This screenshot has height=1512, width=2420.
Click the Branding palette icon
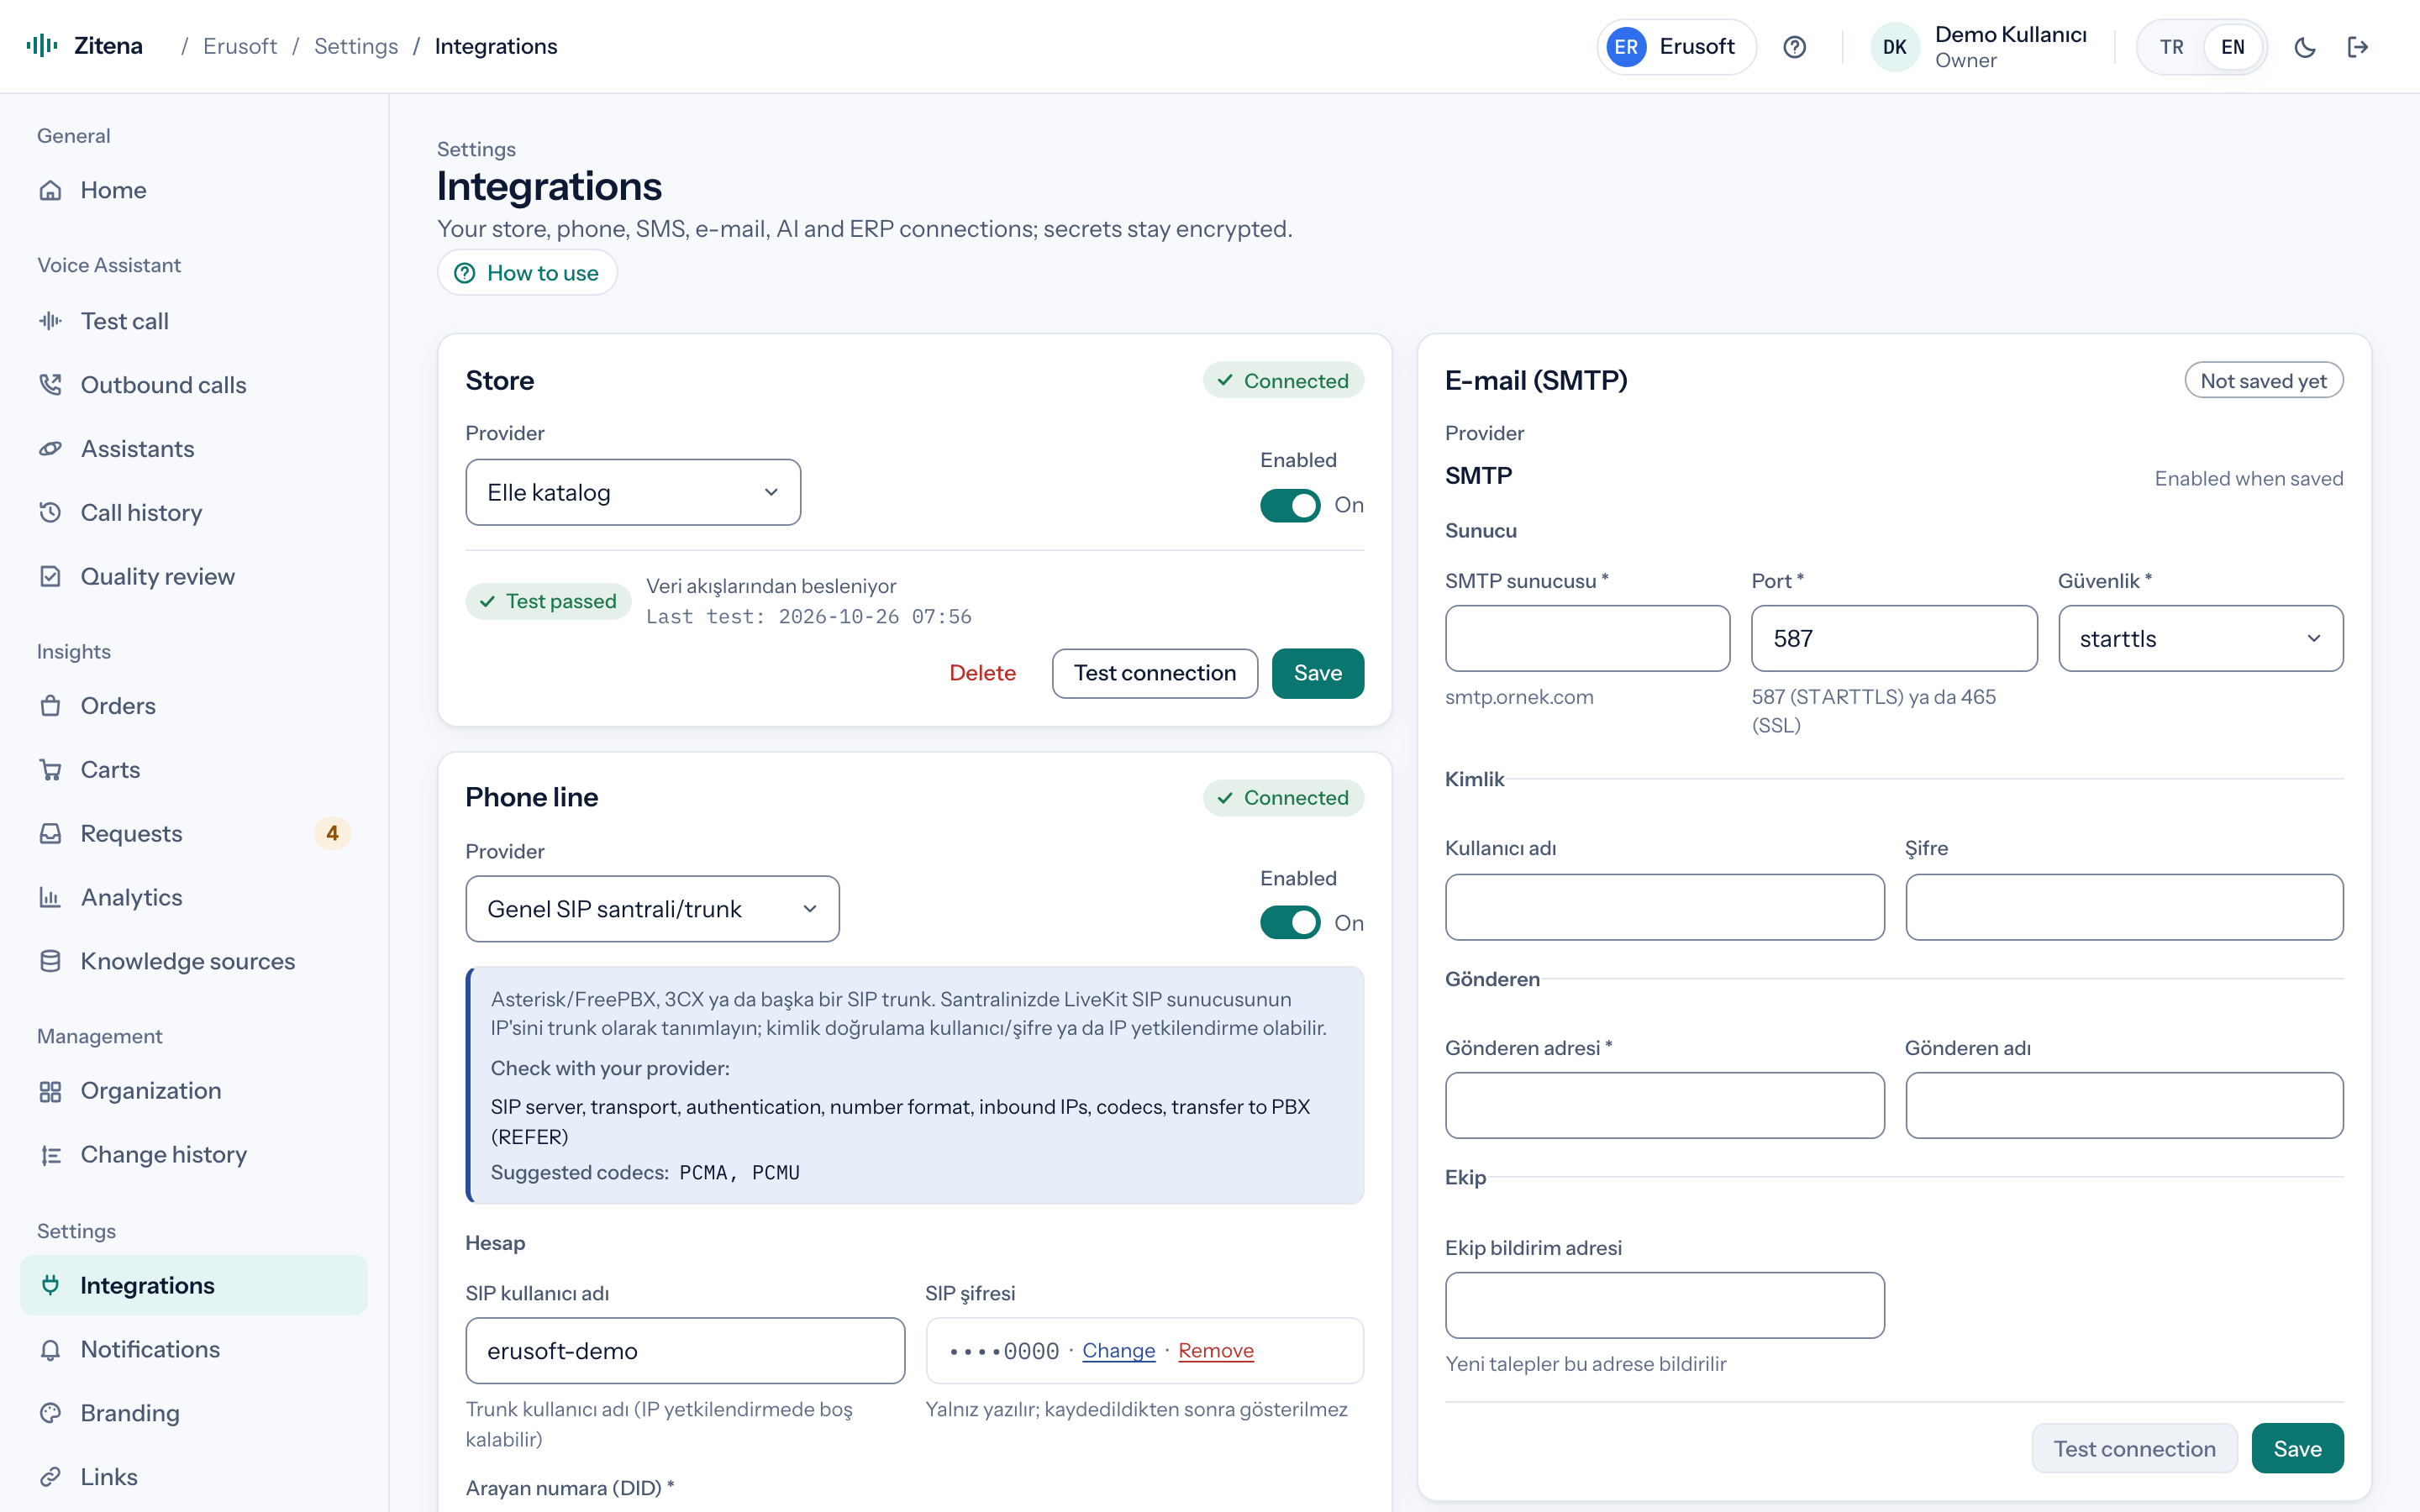50,1414
